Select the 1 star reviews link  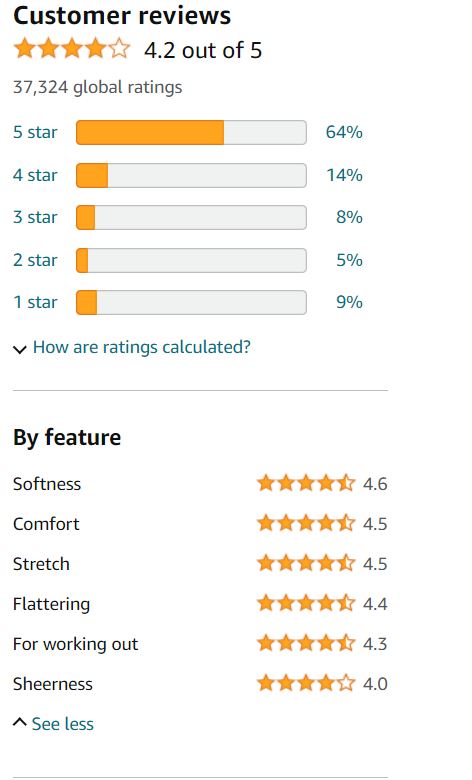point(35,302)
